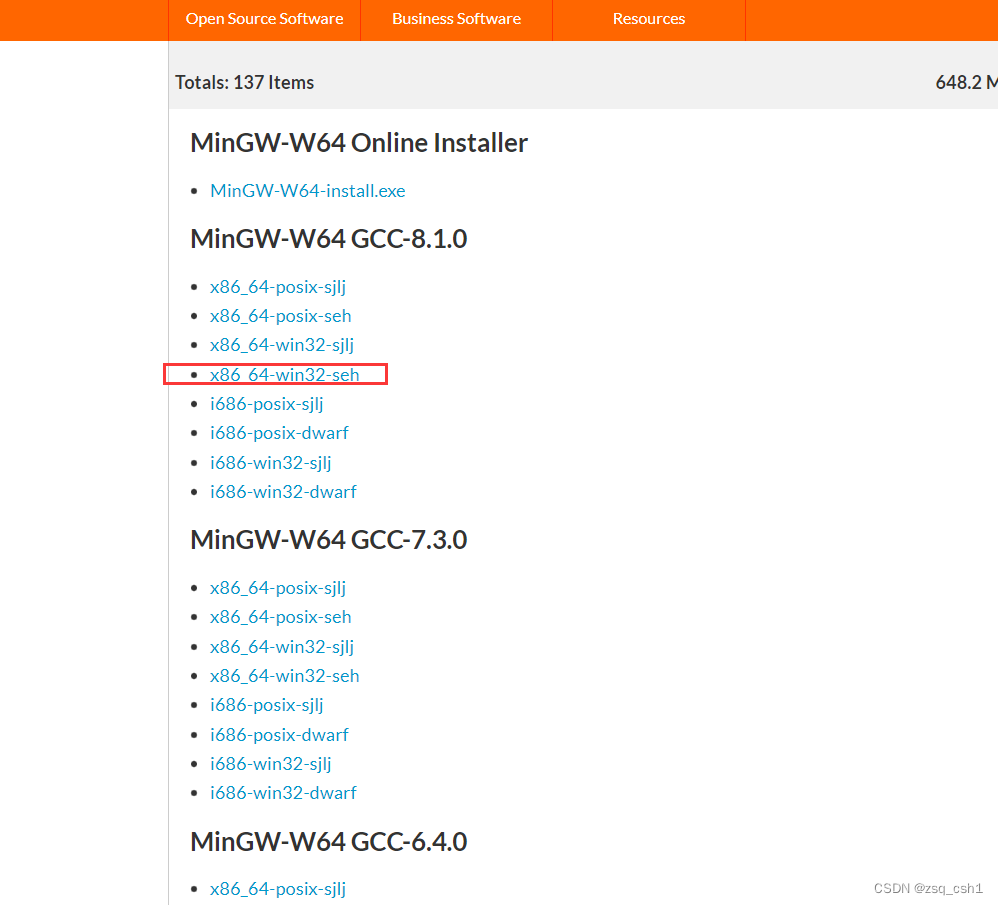Open the Open Source Software menu
The width and height of the screenshot is (998, 905).
click(264, 18)
